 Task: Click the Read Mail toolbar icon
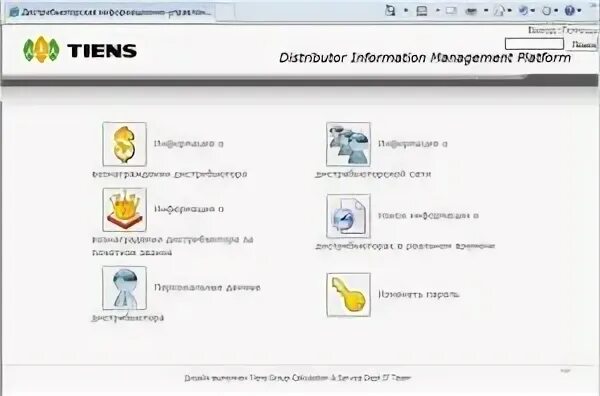pyautogui.click(x=451, y=11)
